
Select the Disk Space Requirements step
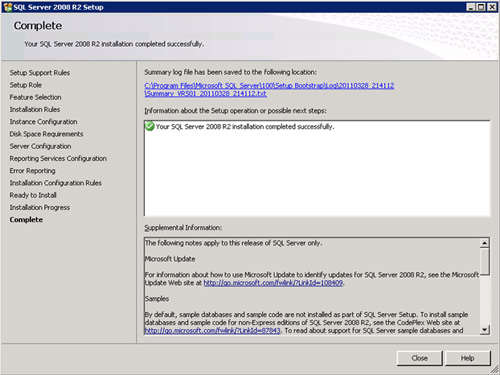click(x=46, y=134)
